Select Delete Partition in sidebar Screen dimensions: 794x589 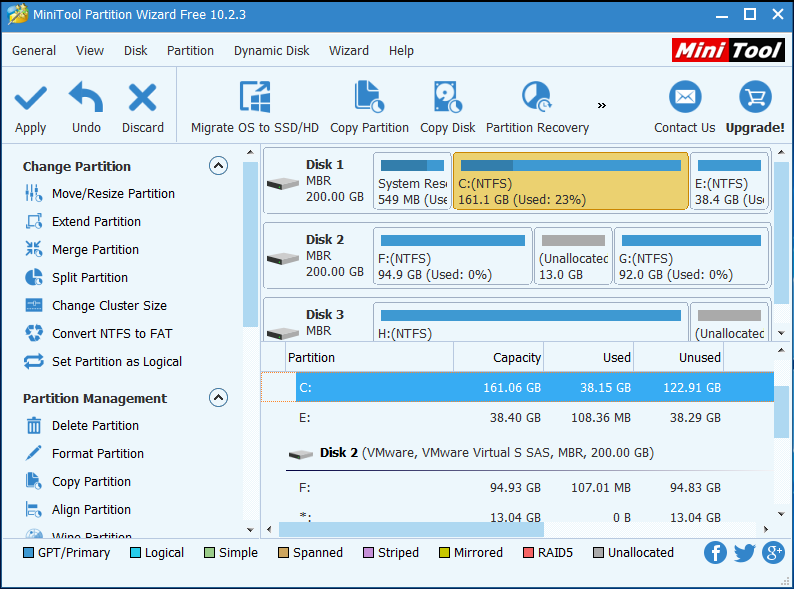pos(82,425)
